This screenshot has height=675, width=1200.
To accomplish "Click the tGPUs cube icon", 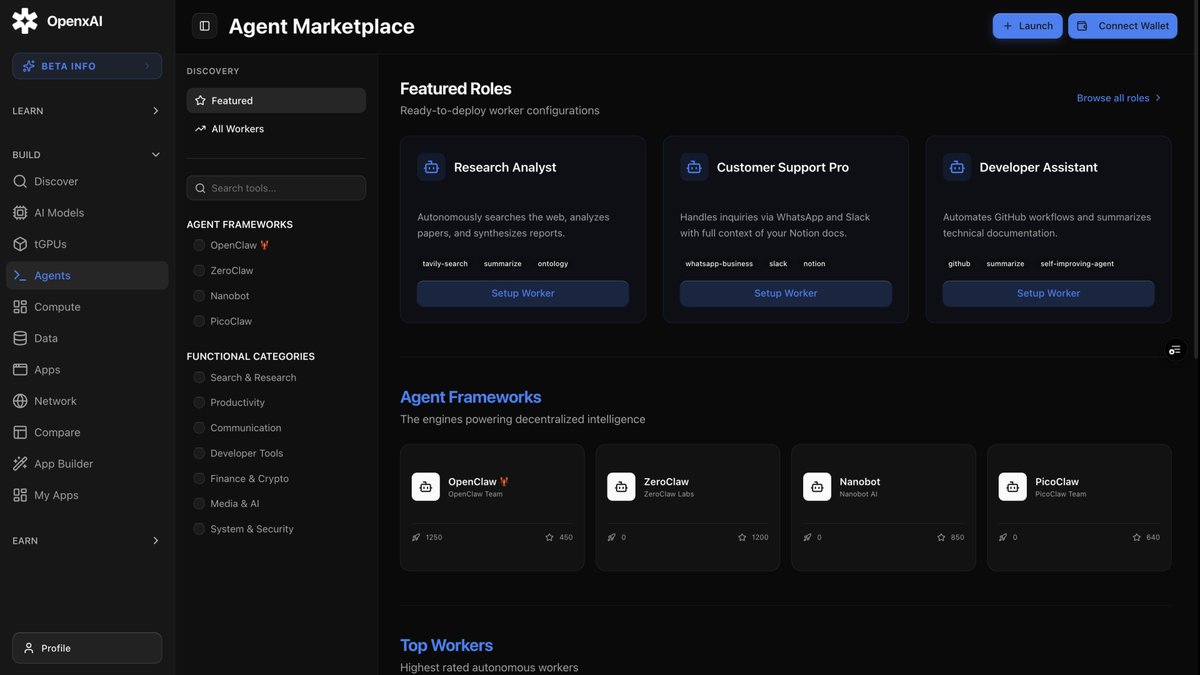I will pyautogui.click(x=20, y=244).
